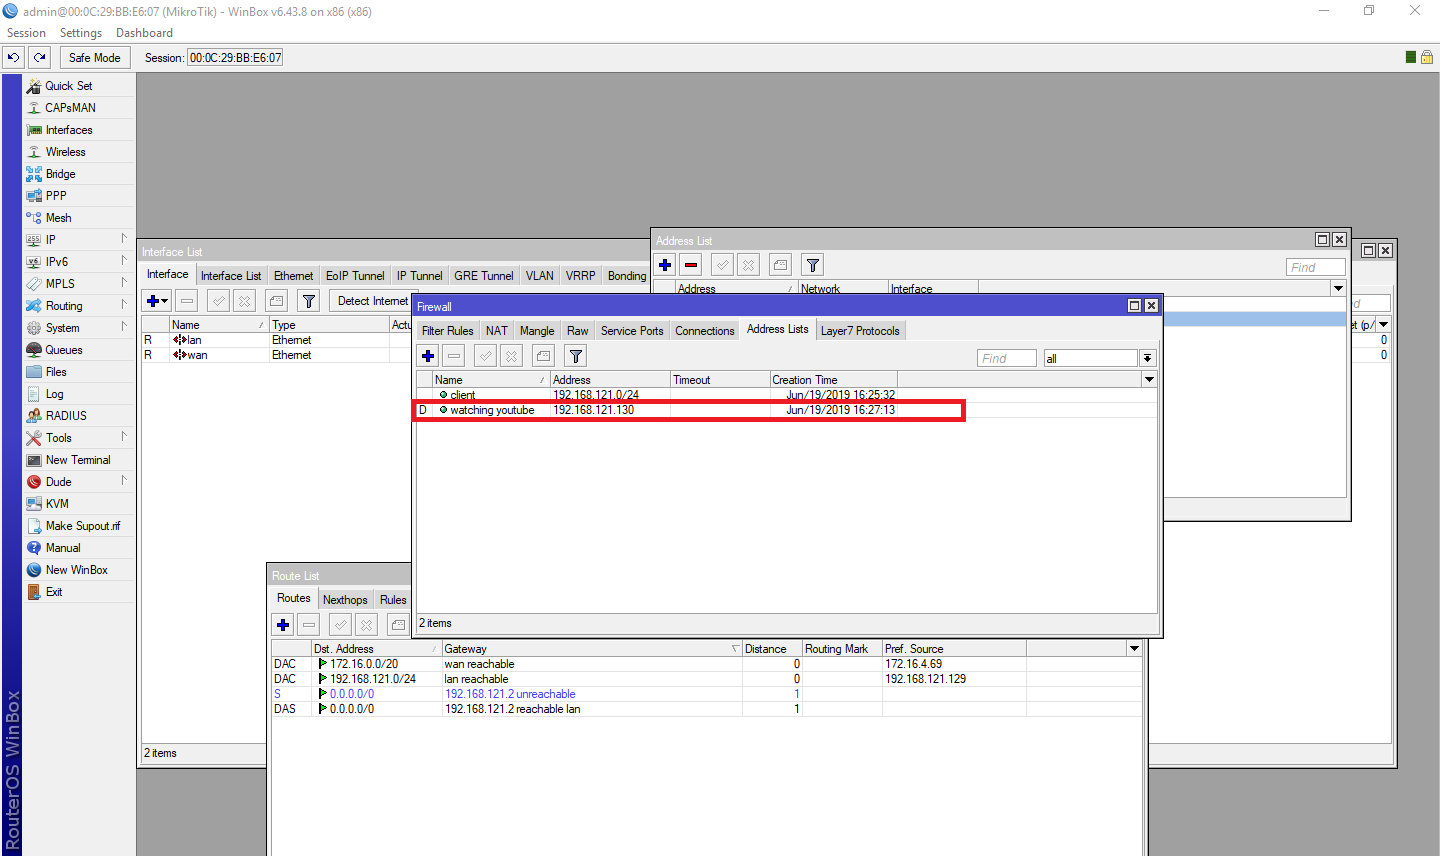Expand the Routing submenu
The image size is (1440, 856).
79,306
